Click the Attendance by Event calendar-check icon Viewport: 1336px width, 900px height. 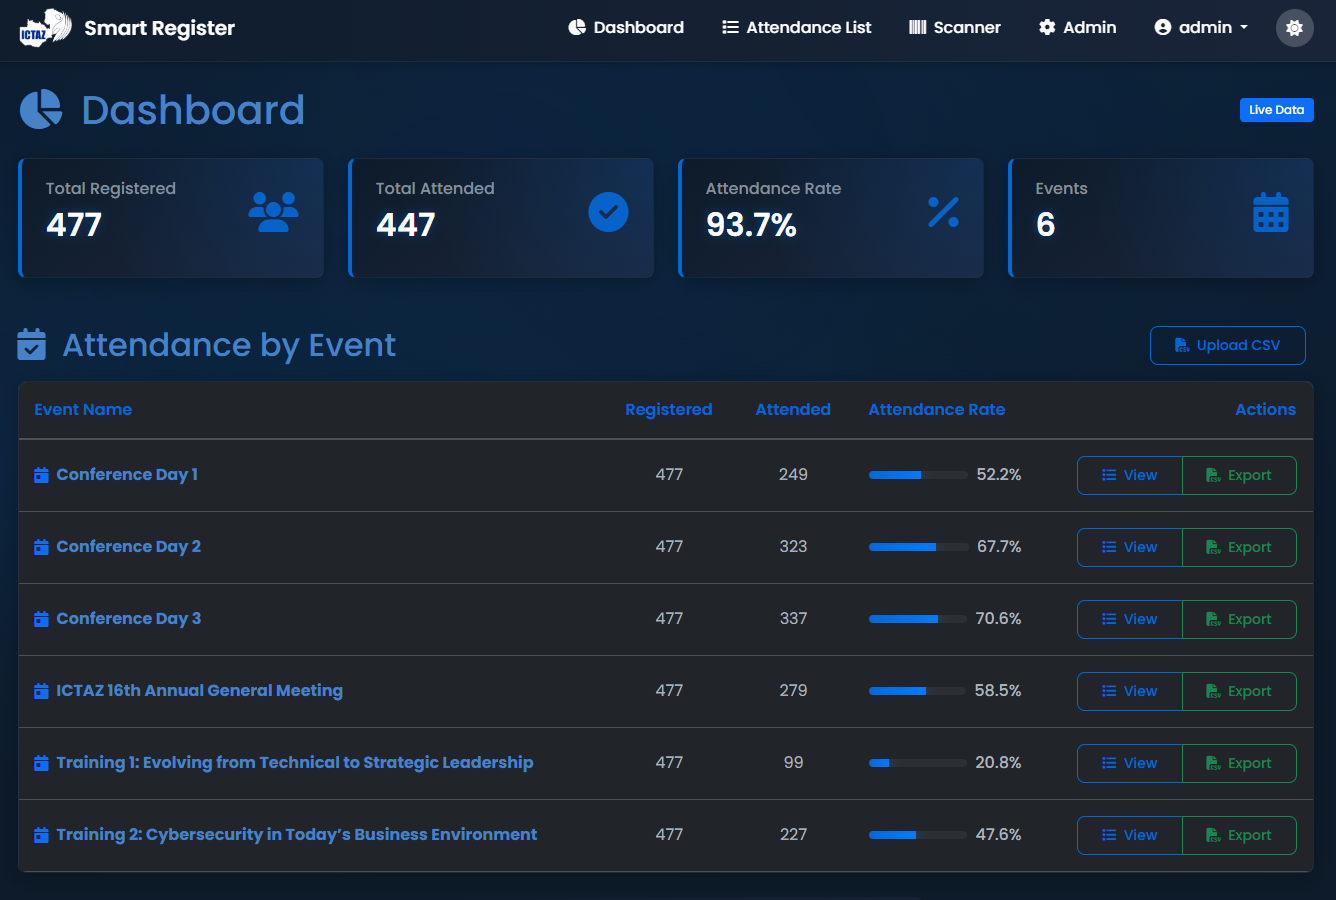[x=32, y=345]
